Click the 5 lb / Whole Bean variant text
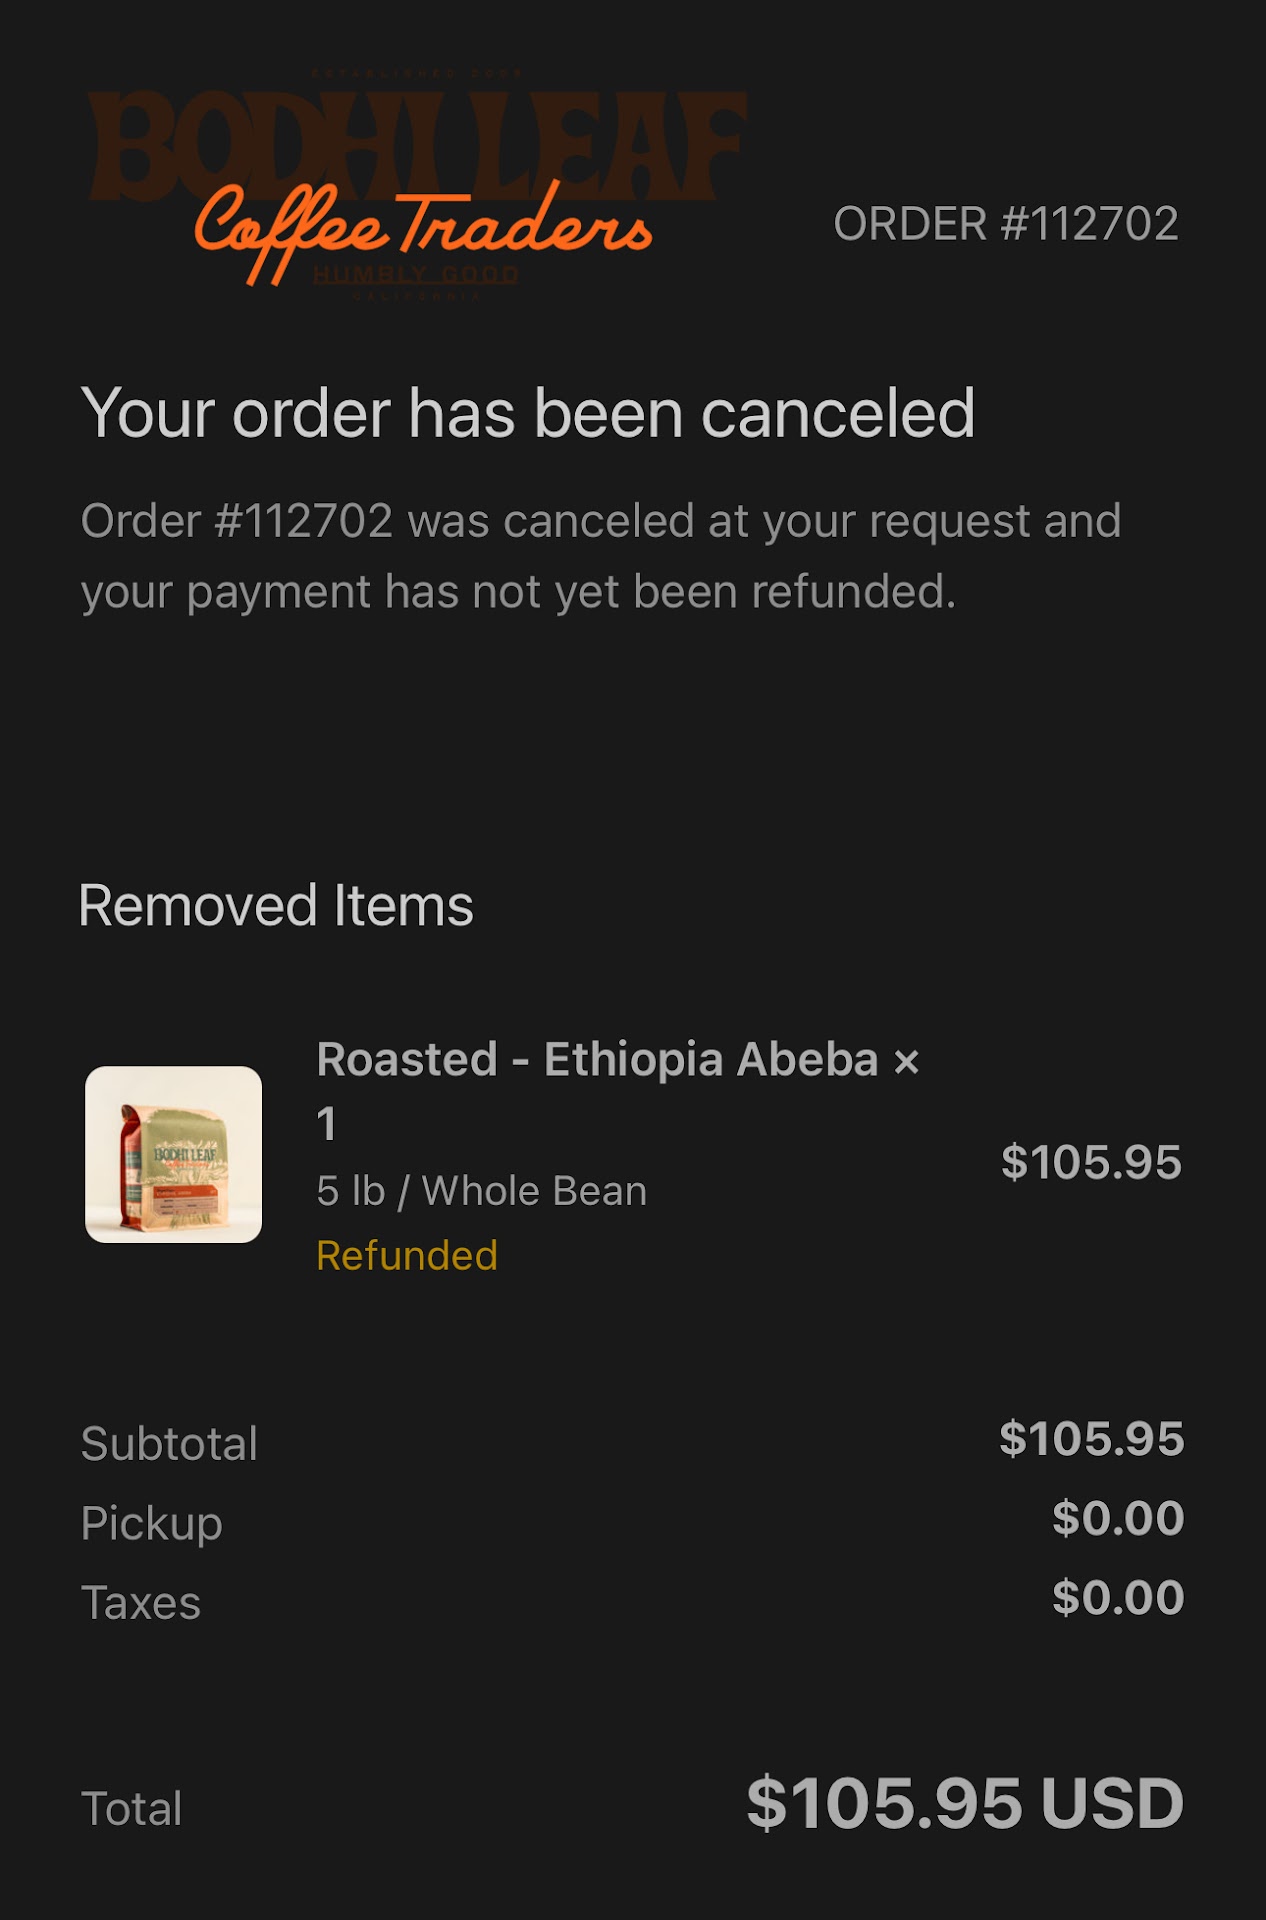Image resolution: width=1266 pixels, height=1920 pixels. tap(481, 1191)
